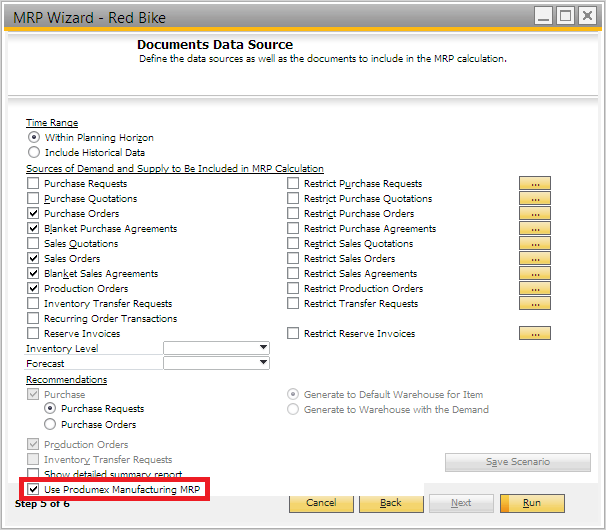Toggle the Sales Orders checkbox
The width and height of the screenshot is (606, 530).
pos(34,259)
